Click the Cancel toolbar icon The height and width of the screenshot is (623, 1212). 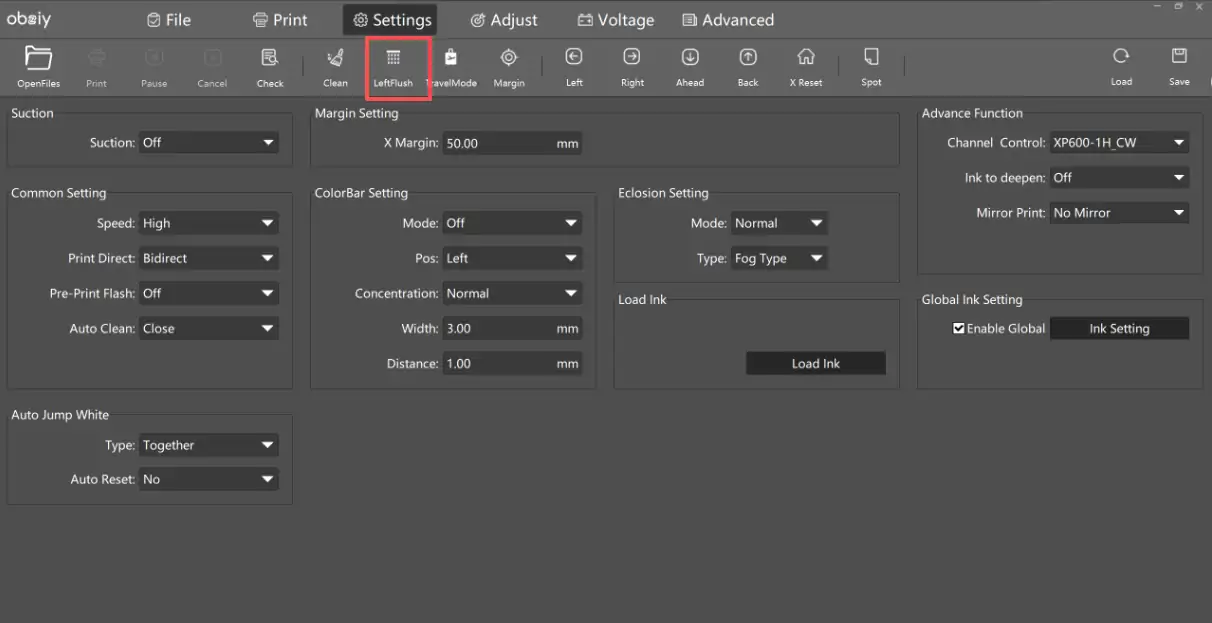pyautogui.click(x=212, y=57)
